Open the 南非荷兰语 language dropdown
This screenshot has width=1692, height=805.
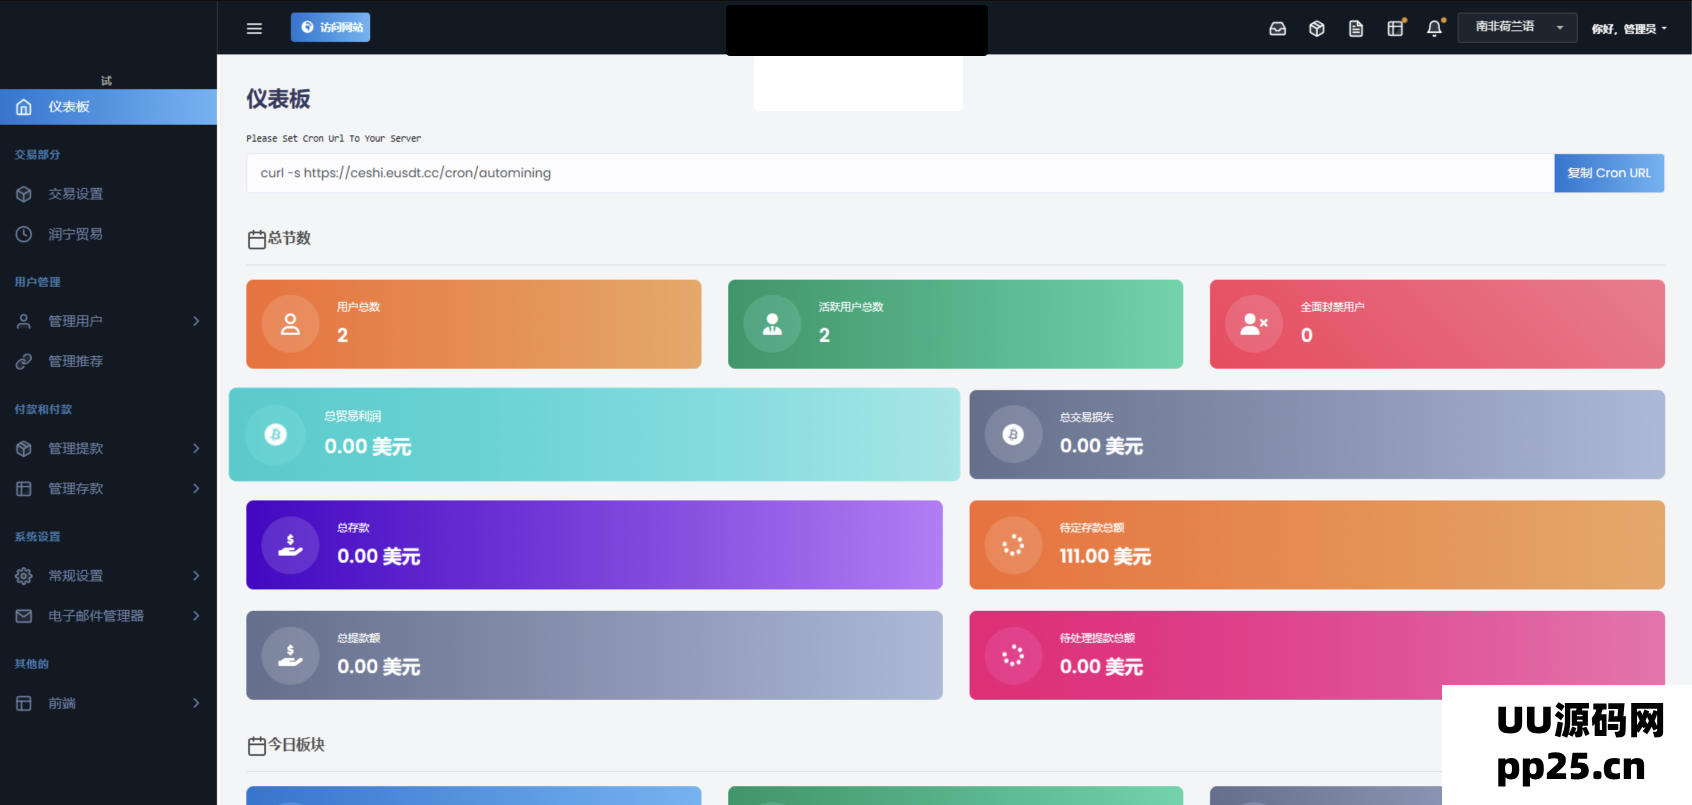point(1517,28)
